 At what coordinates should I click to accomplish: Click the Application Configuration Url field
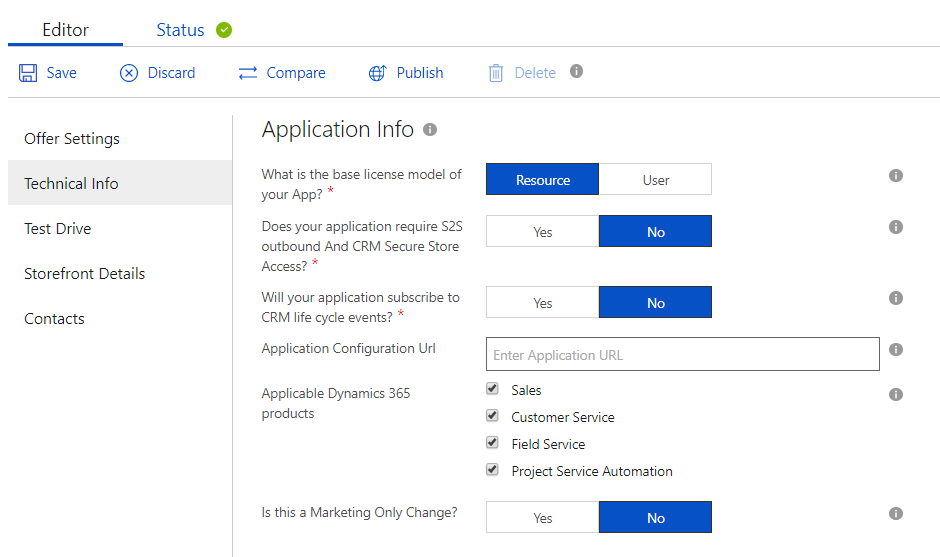(x=682, y=355)
